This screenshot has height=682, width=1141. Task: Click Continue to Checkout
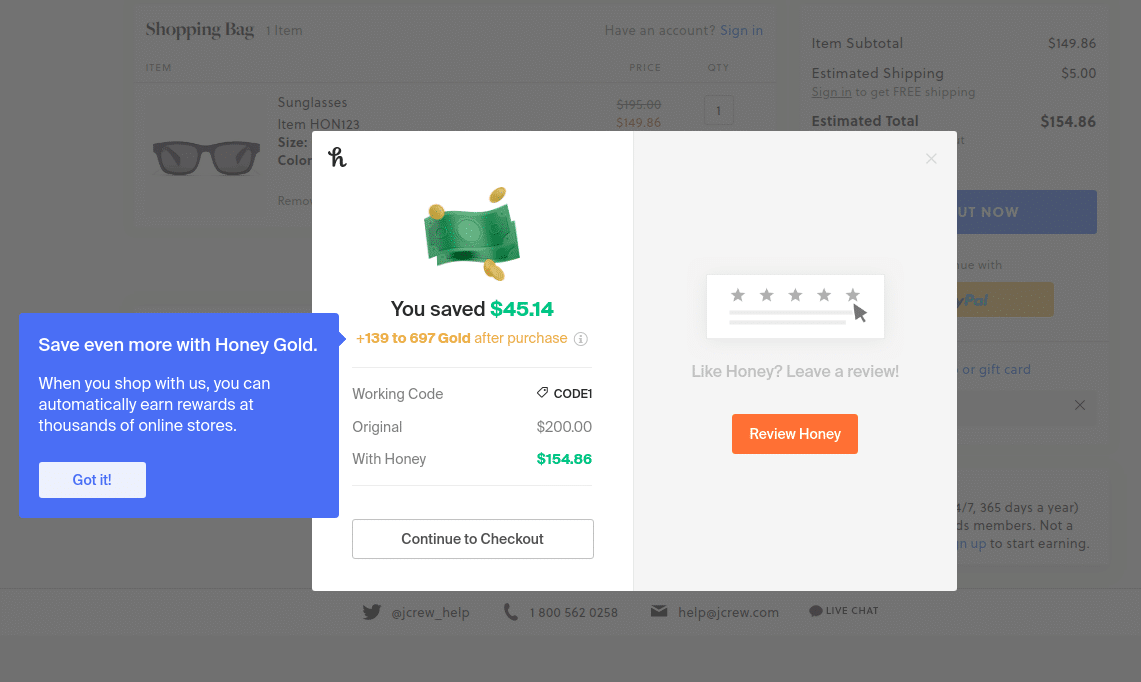click(x=473, y=539)
